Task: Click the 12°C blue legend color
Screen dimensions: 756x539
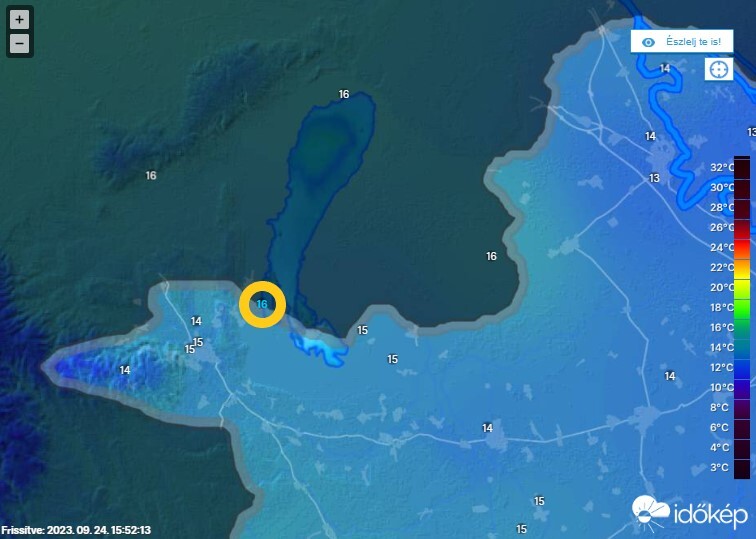Action: [742, 367]
